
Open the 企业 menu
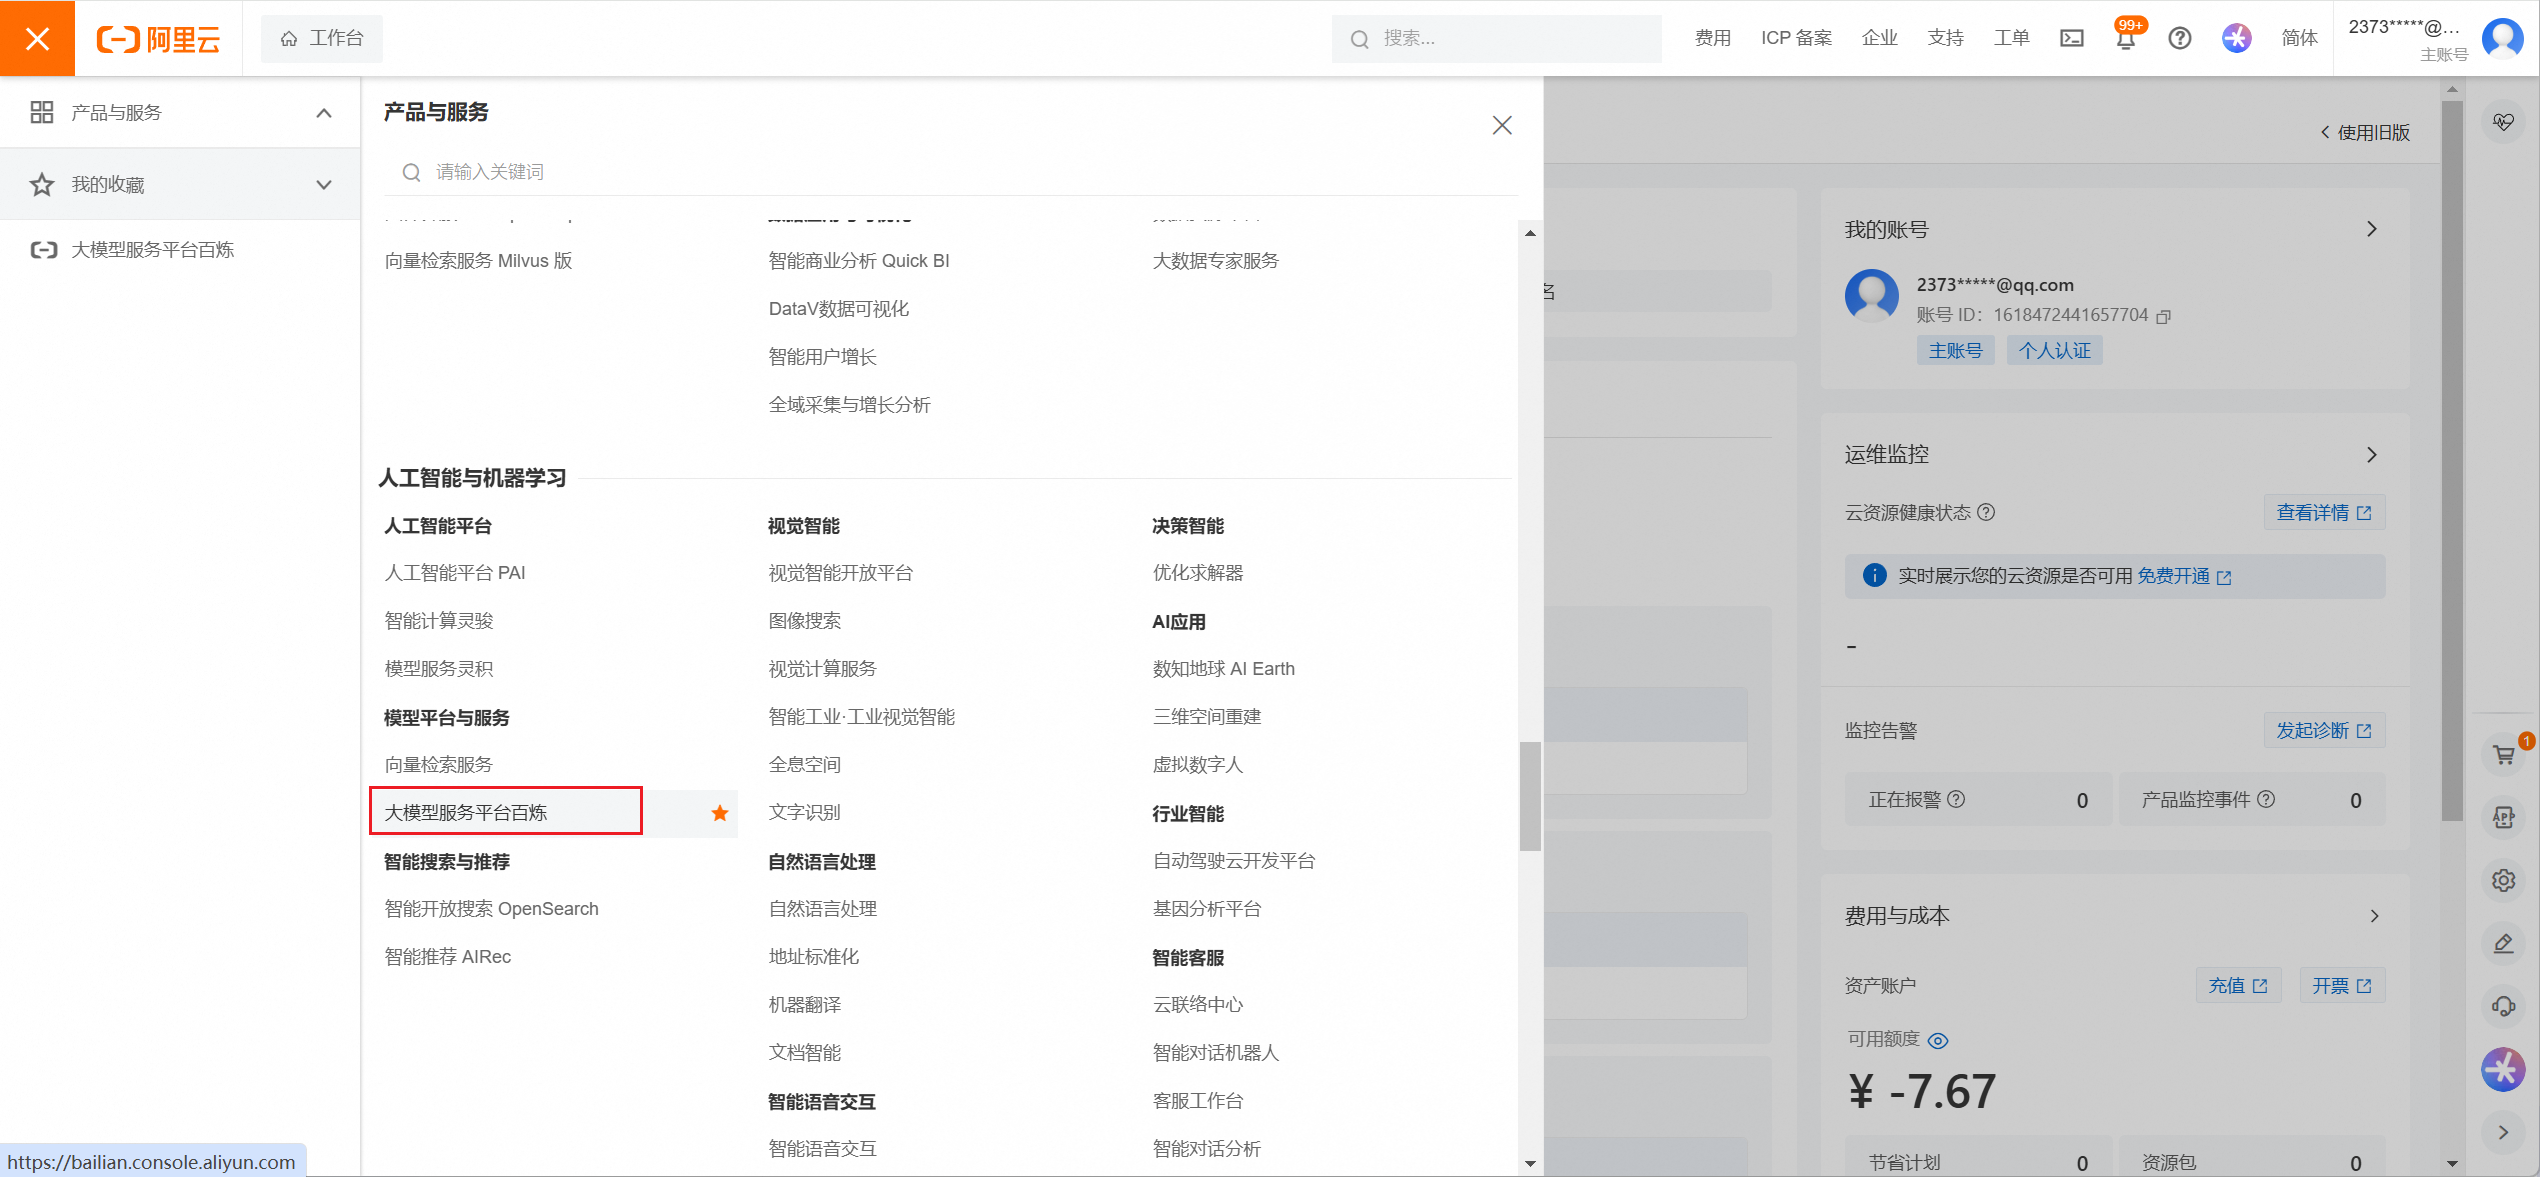click(1880, 38)
